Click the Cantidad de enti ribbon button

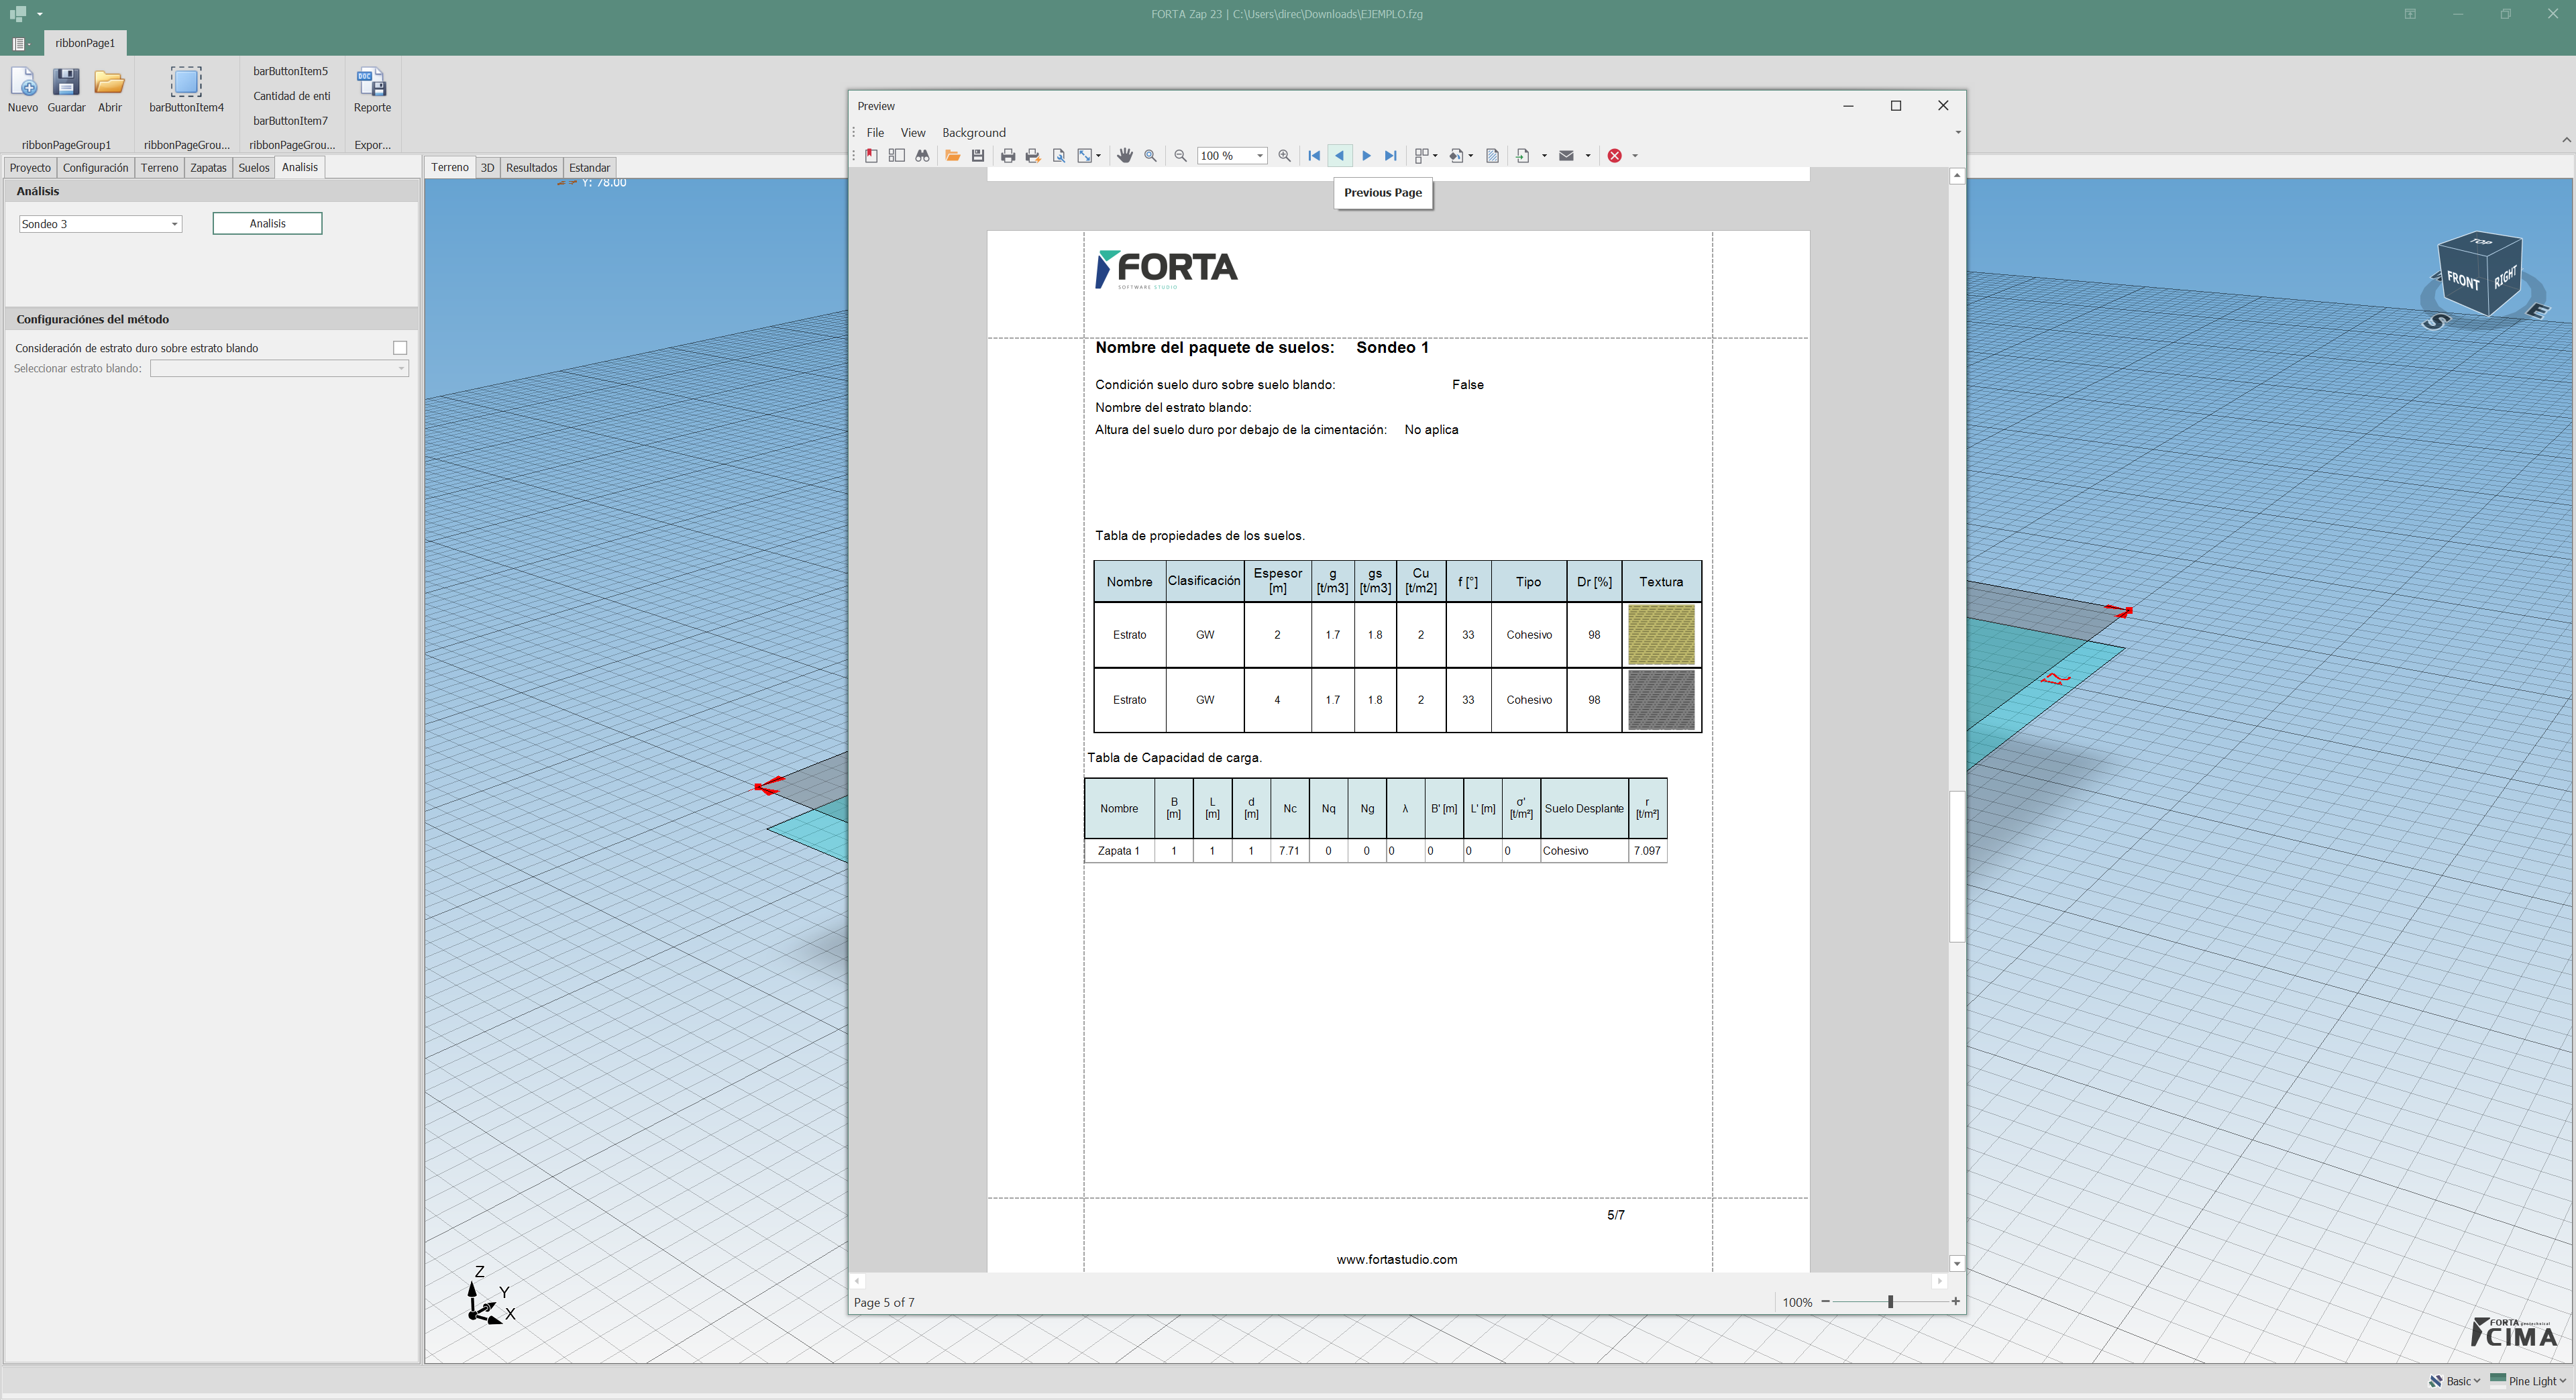pyautogui.click(x=291, y=97)
